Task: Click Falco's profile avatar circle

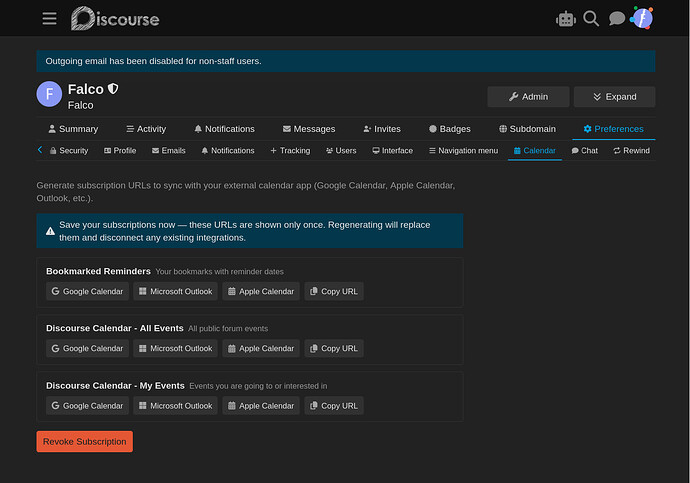Action: pos(49,94)
